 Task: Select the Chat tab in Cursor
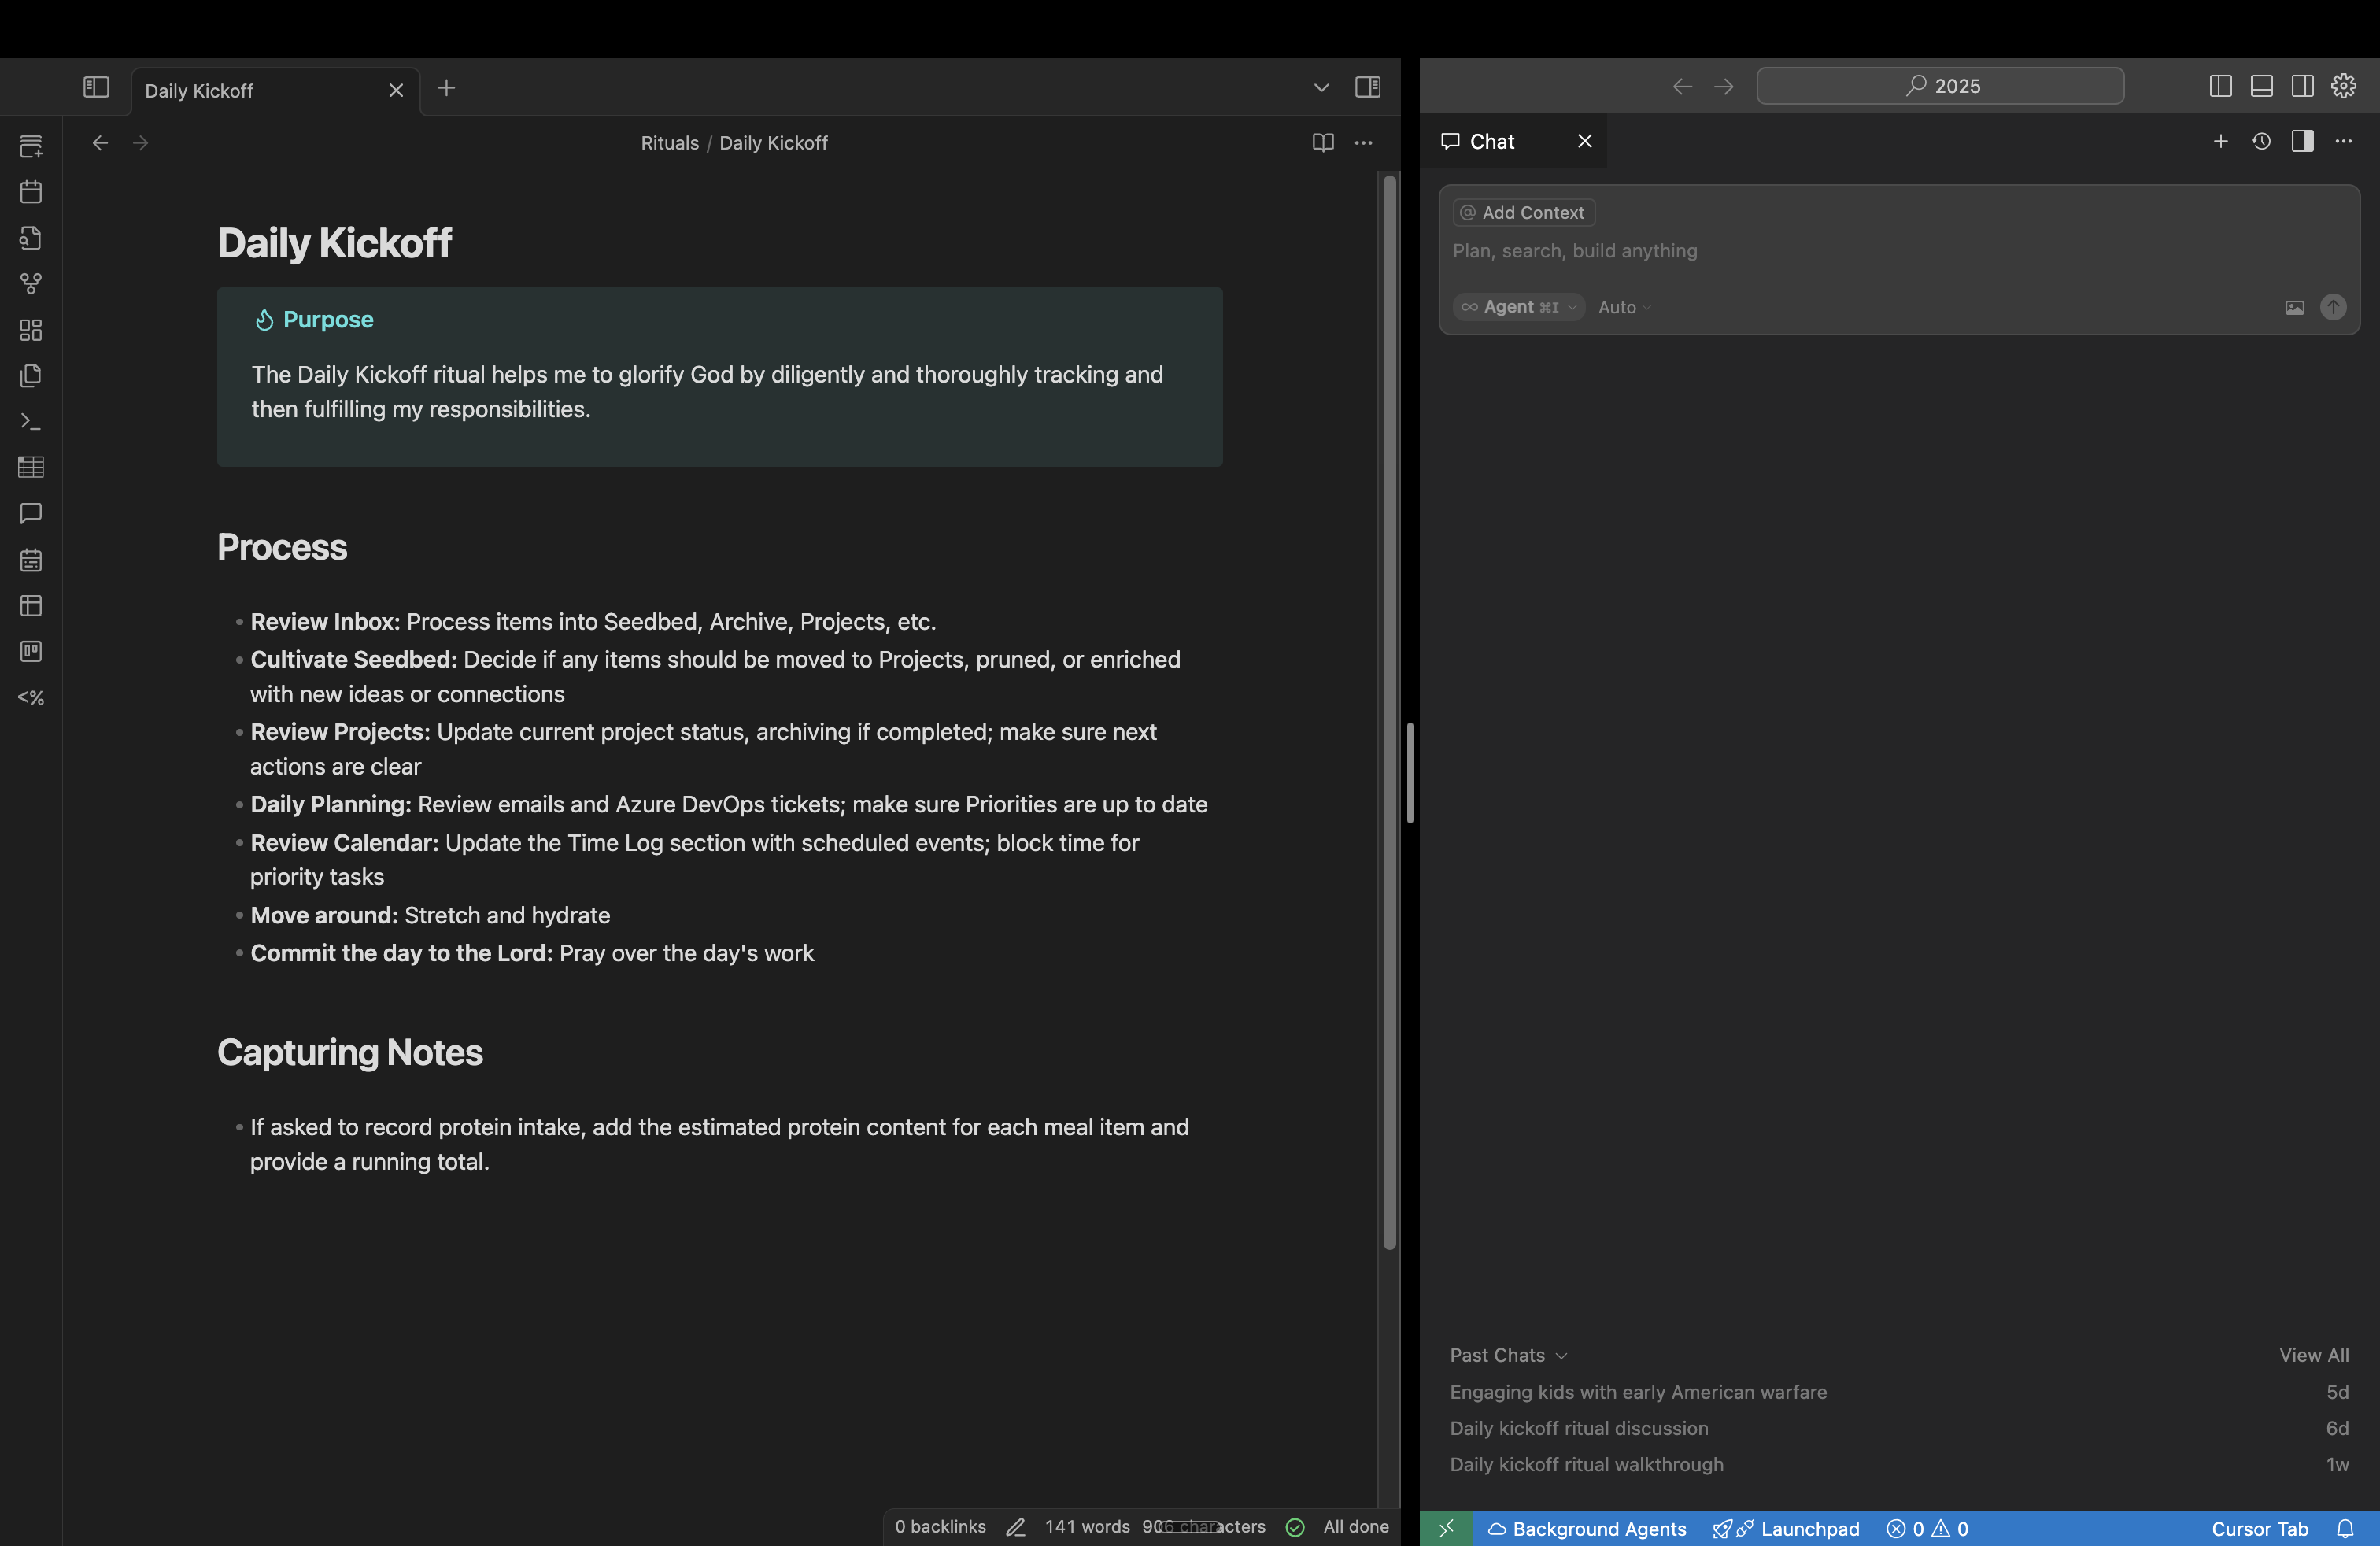click(x=1492, y=141)
